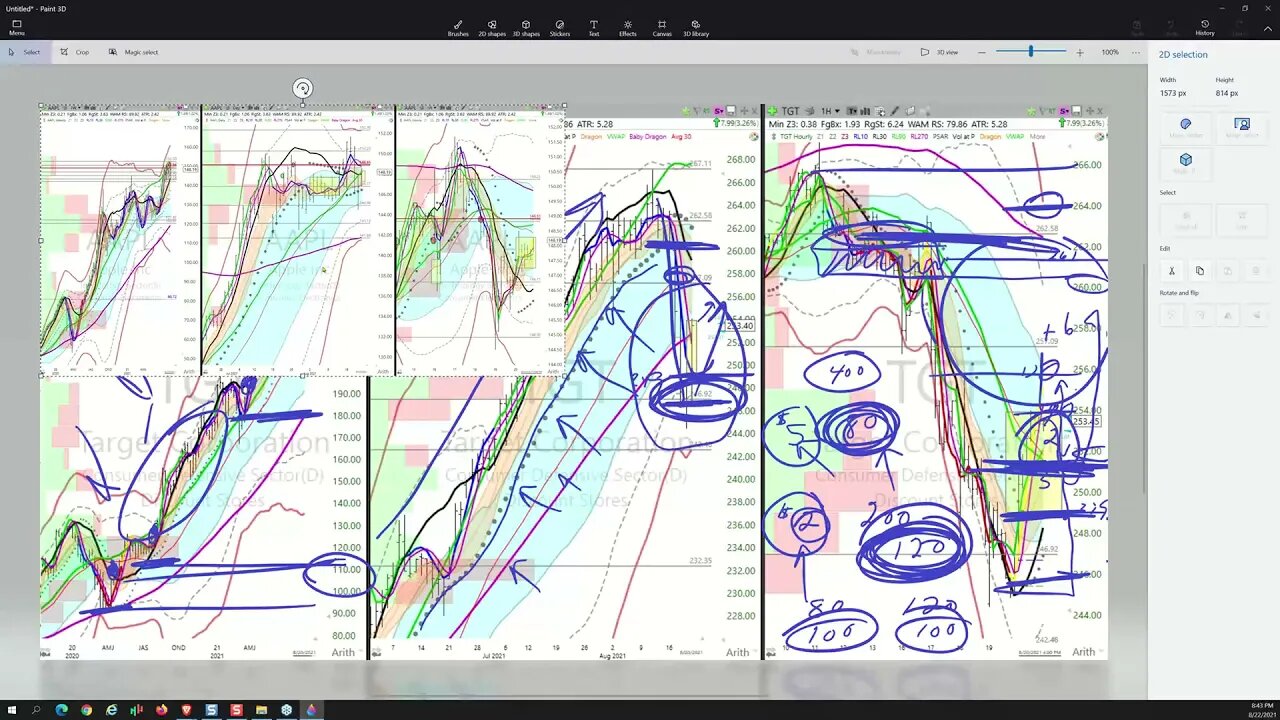Click the Paste icon in the Edit section

click(1228, 271)
